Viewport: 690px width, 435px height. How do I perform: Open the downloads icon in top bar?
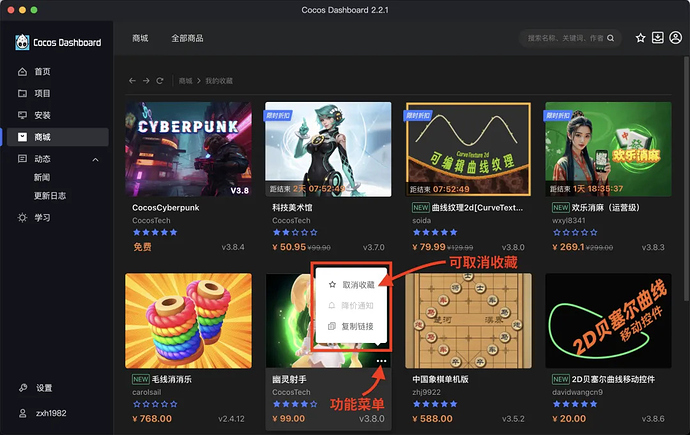657,38
